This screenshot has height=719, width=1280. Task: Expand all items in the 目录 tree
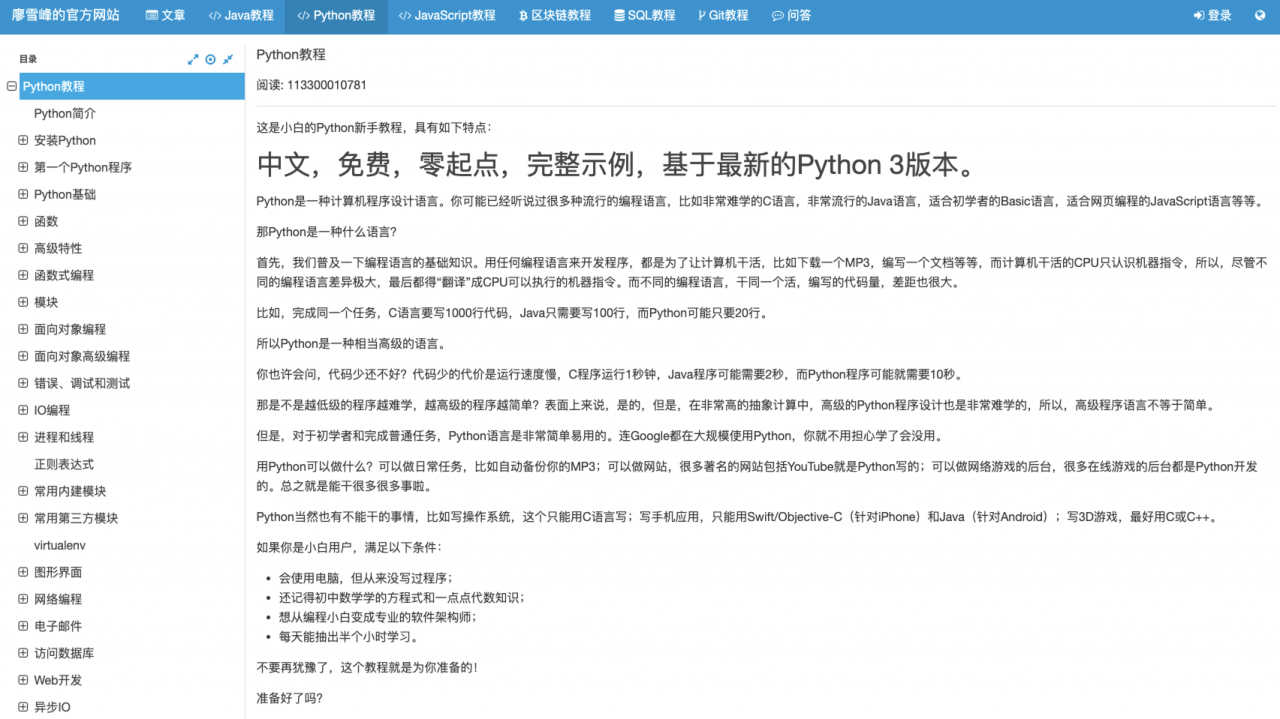coord(193,60)
